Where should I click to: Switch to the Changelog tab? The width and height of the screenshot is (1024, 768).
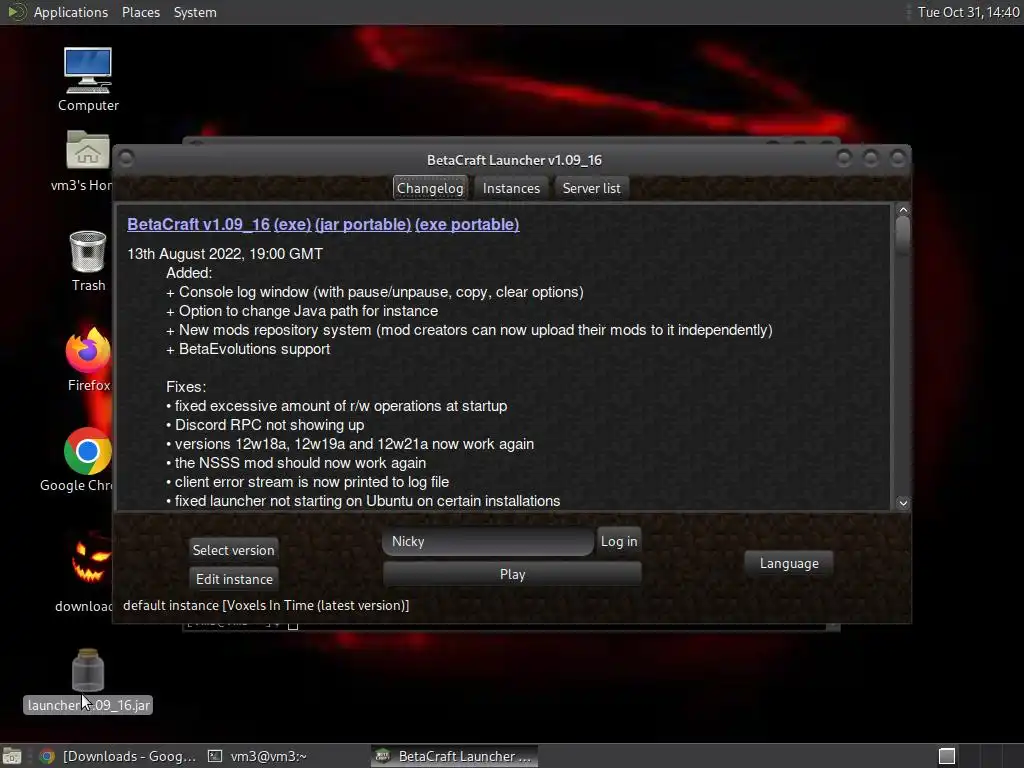(x=430, y=188)
